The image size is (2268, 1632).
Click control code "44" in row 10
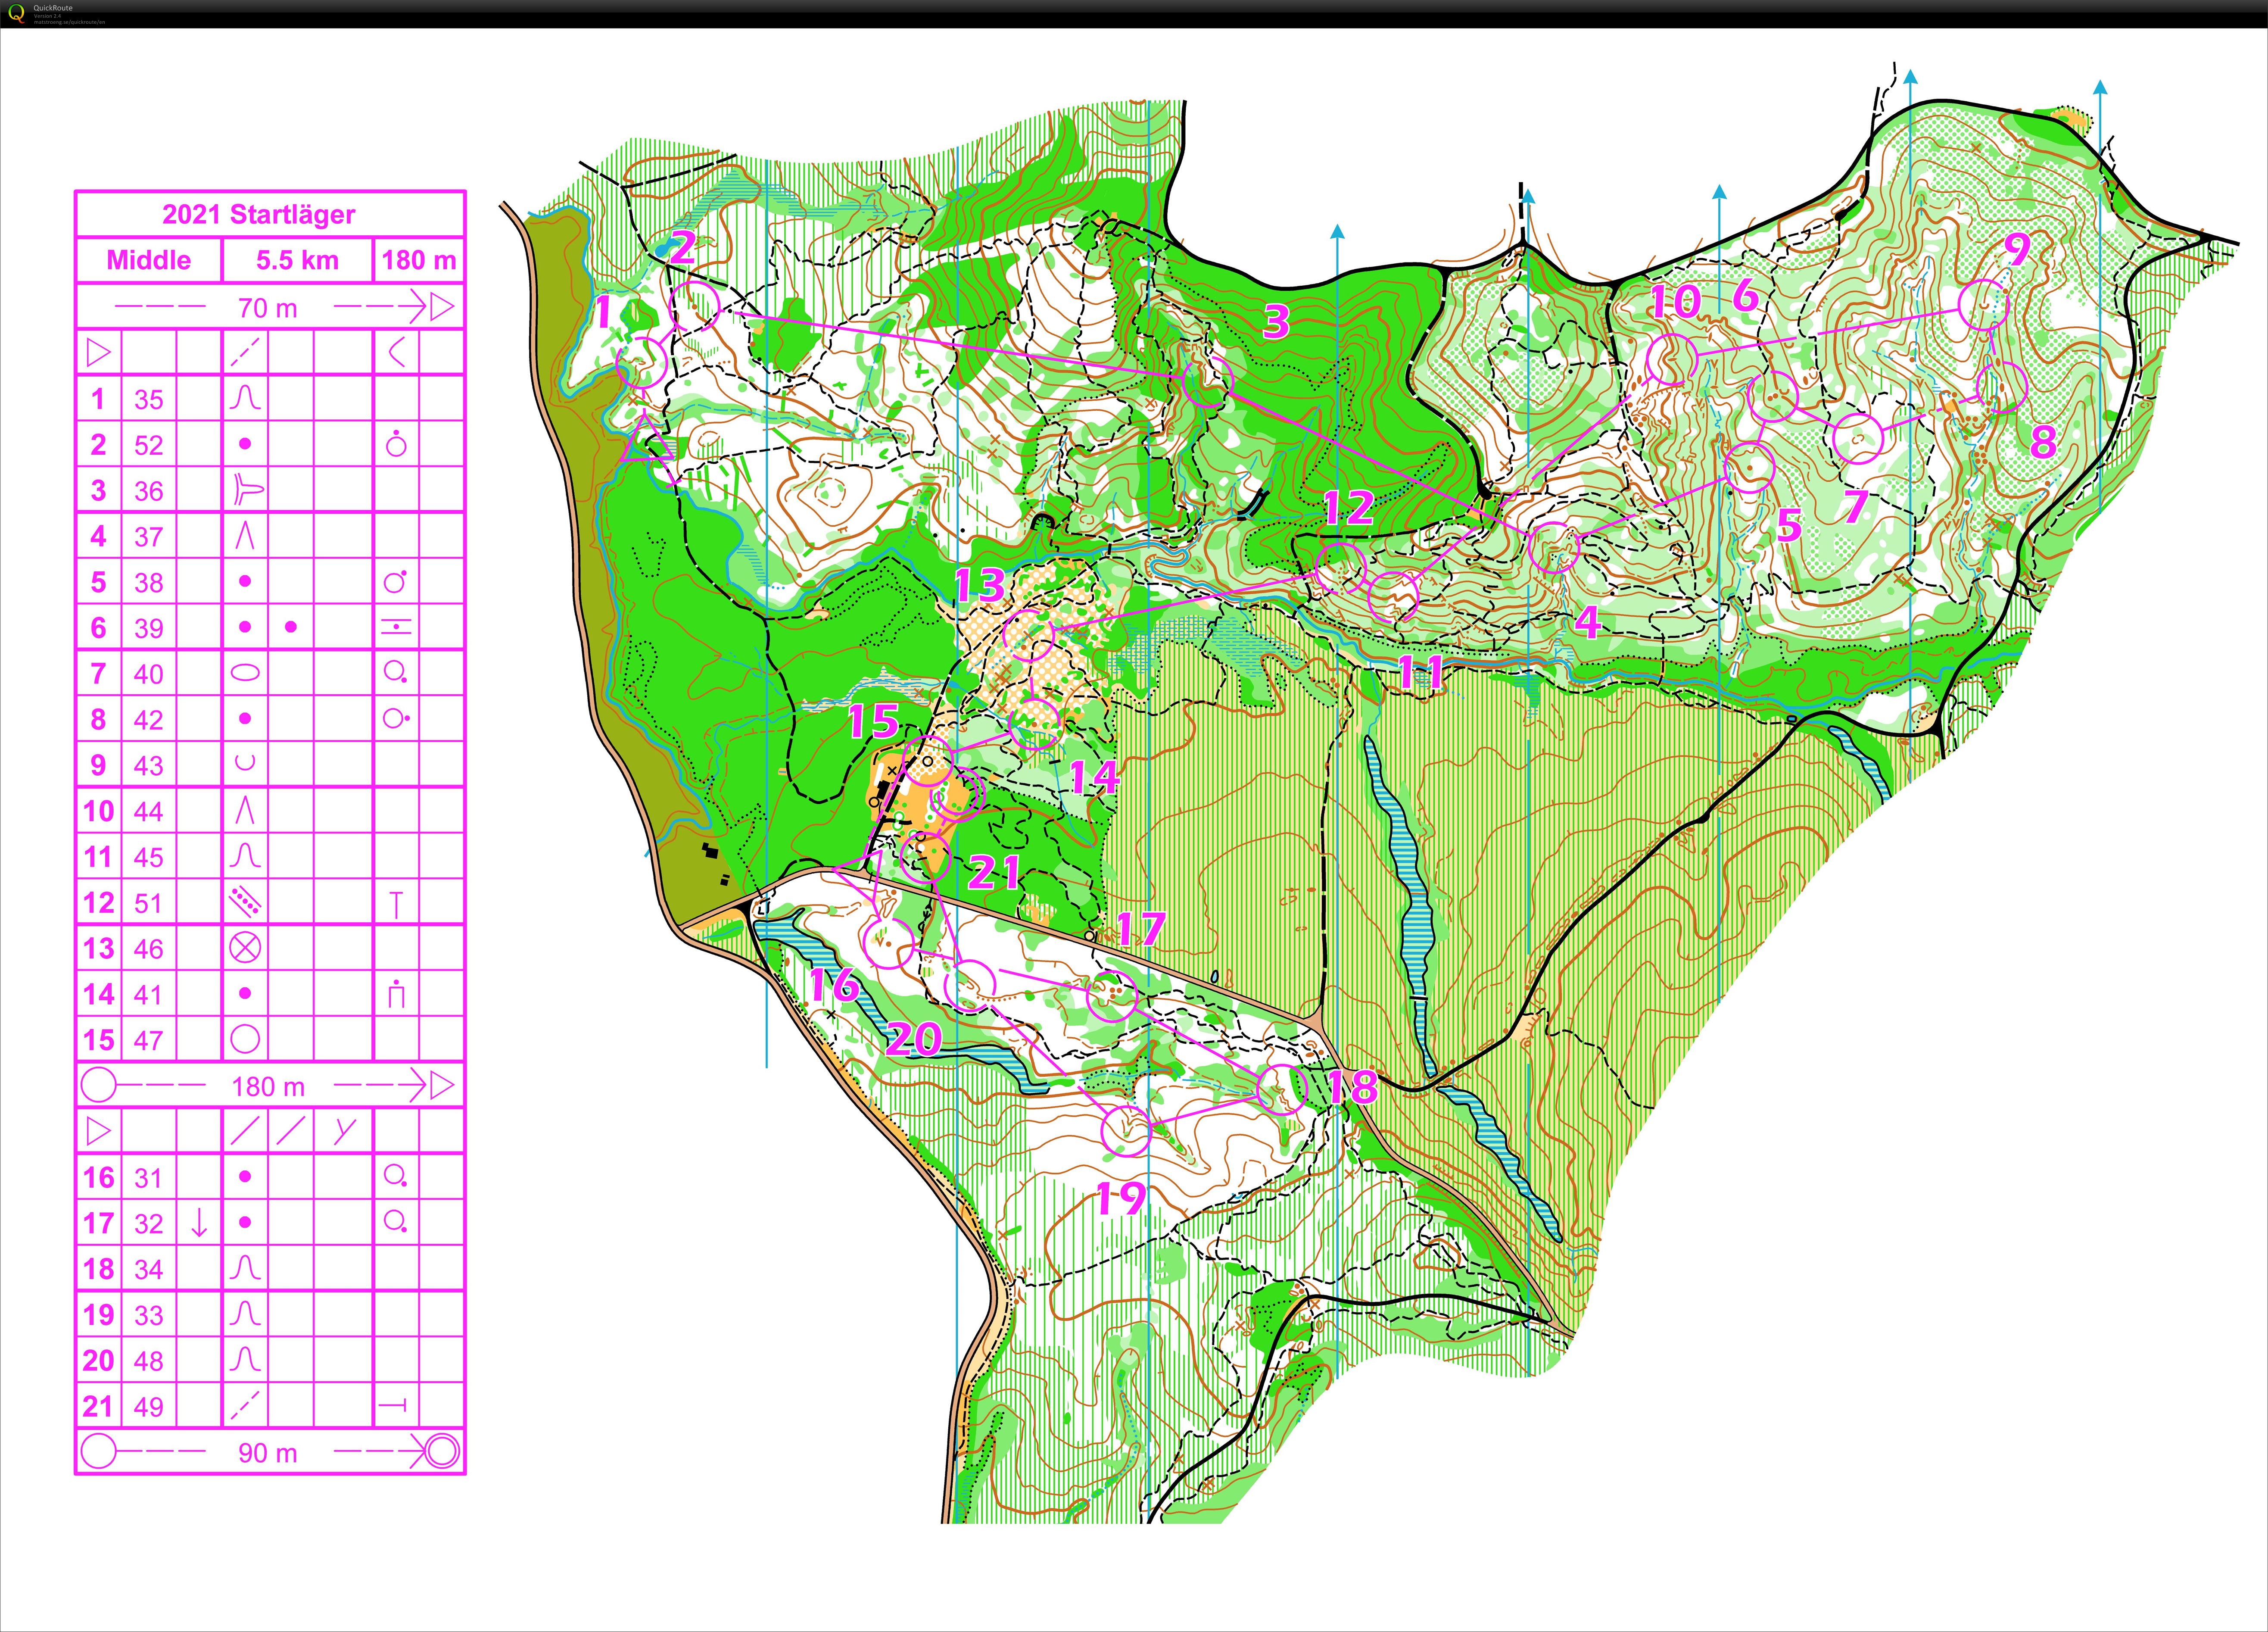pos(148,811)
